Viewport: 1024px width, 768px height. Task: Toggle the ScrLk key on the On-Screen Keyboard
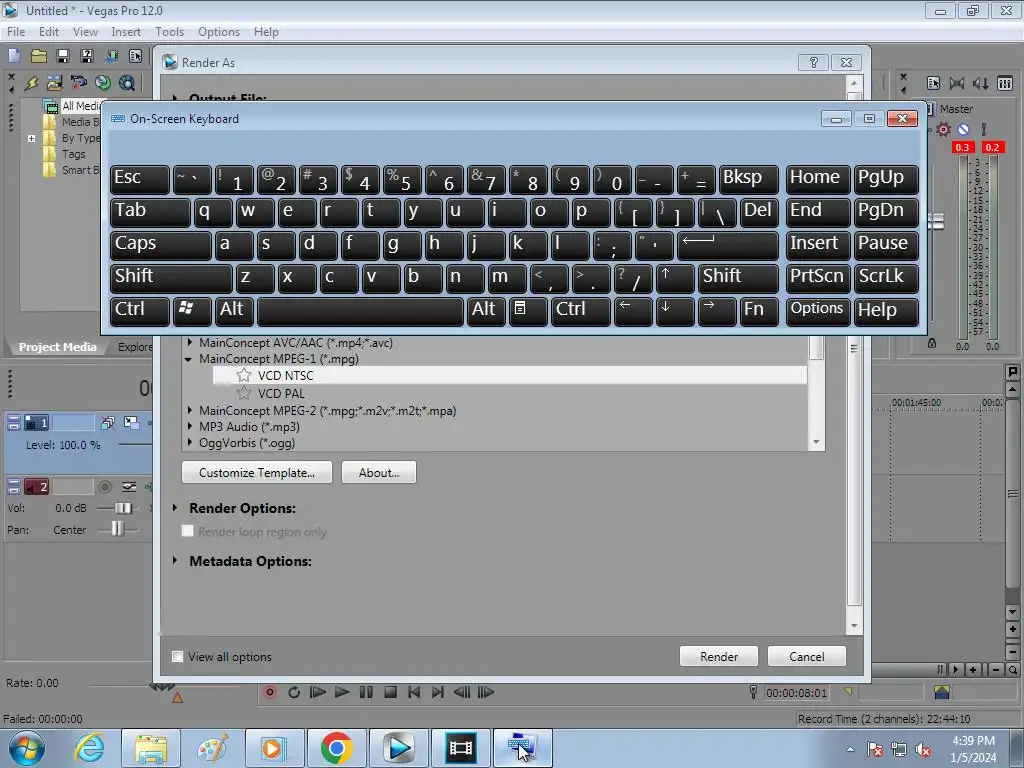886,278
